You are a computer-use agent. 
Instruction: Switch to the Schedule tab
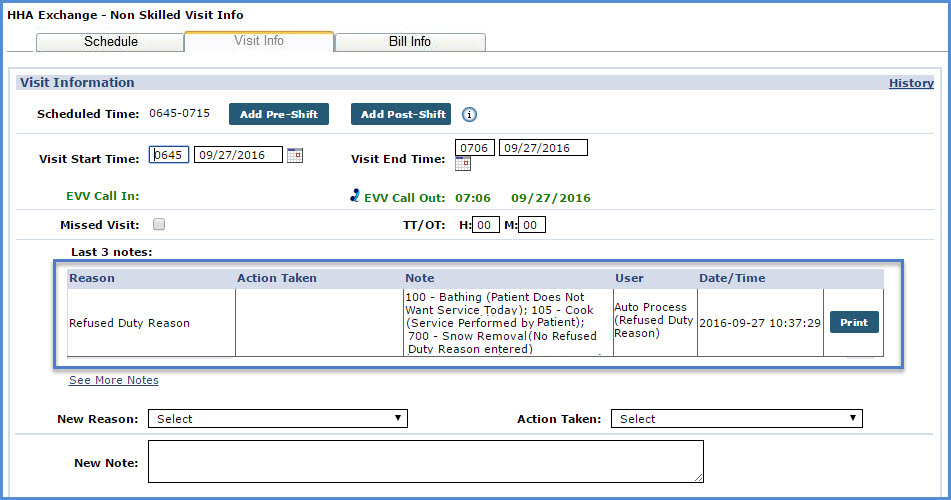point(110,42)
